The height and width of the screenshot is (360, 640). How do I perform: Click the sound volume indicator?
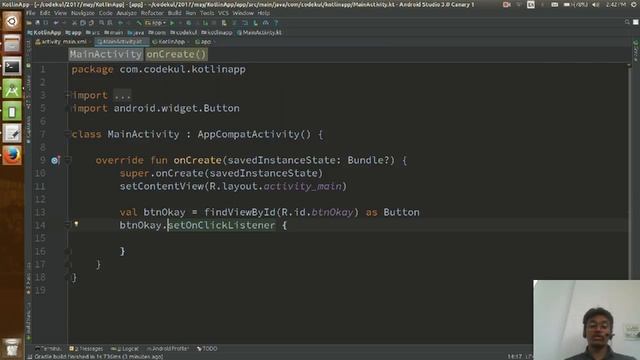(x=596, y=4)
